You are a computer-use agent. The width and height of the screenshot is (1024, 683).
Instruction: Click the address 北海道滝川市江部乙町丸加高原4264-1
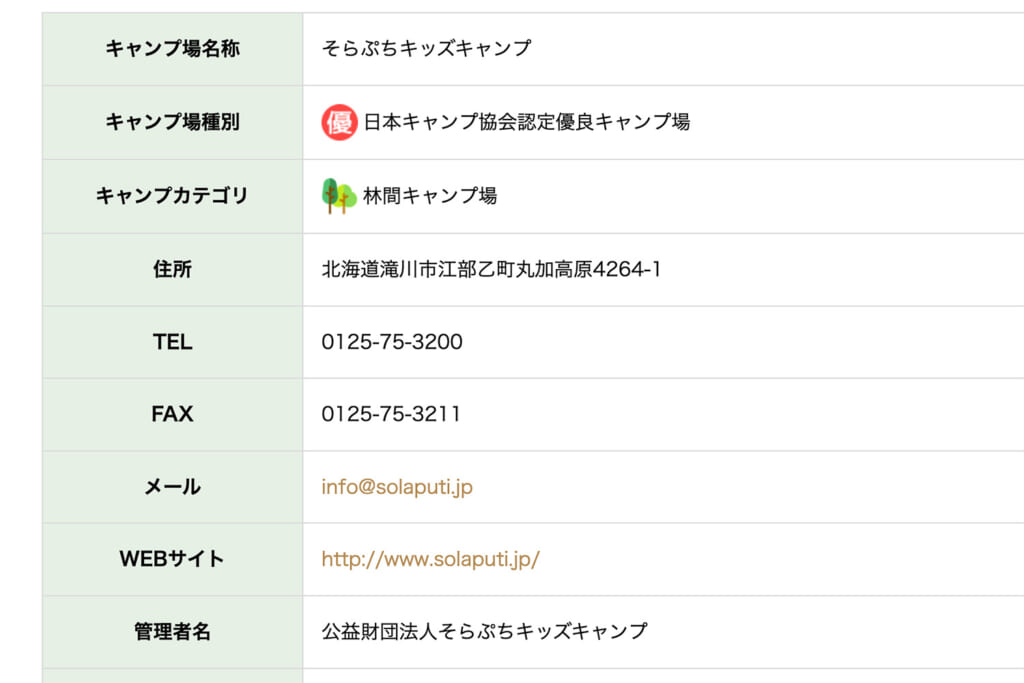tap(491, 270)
